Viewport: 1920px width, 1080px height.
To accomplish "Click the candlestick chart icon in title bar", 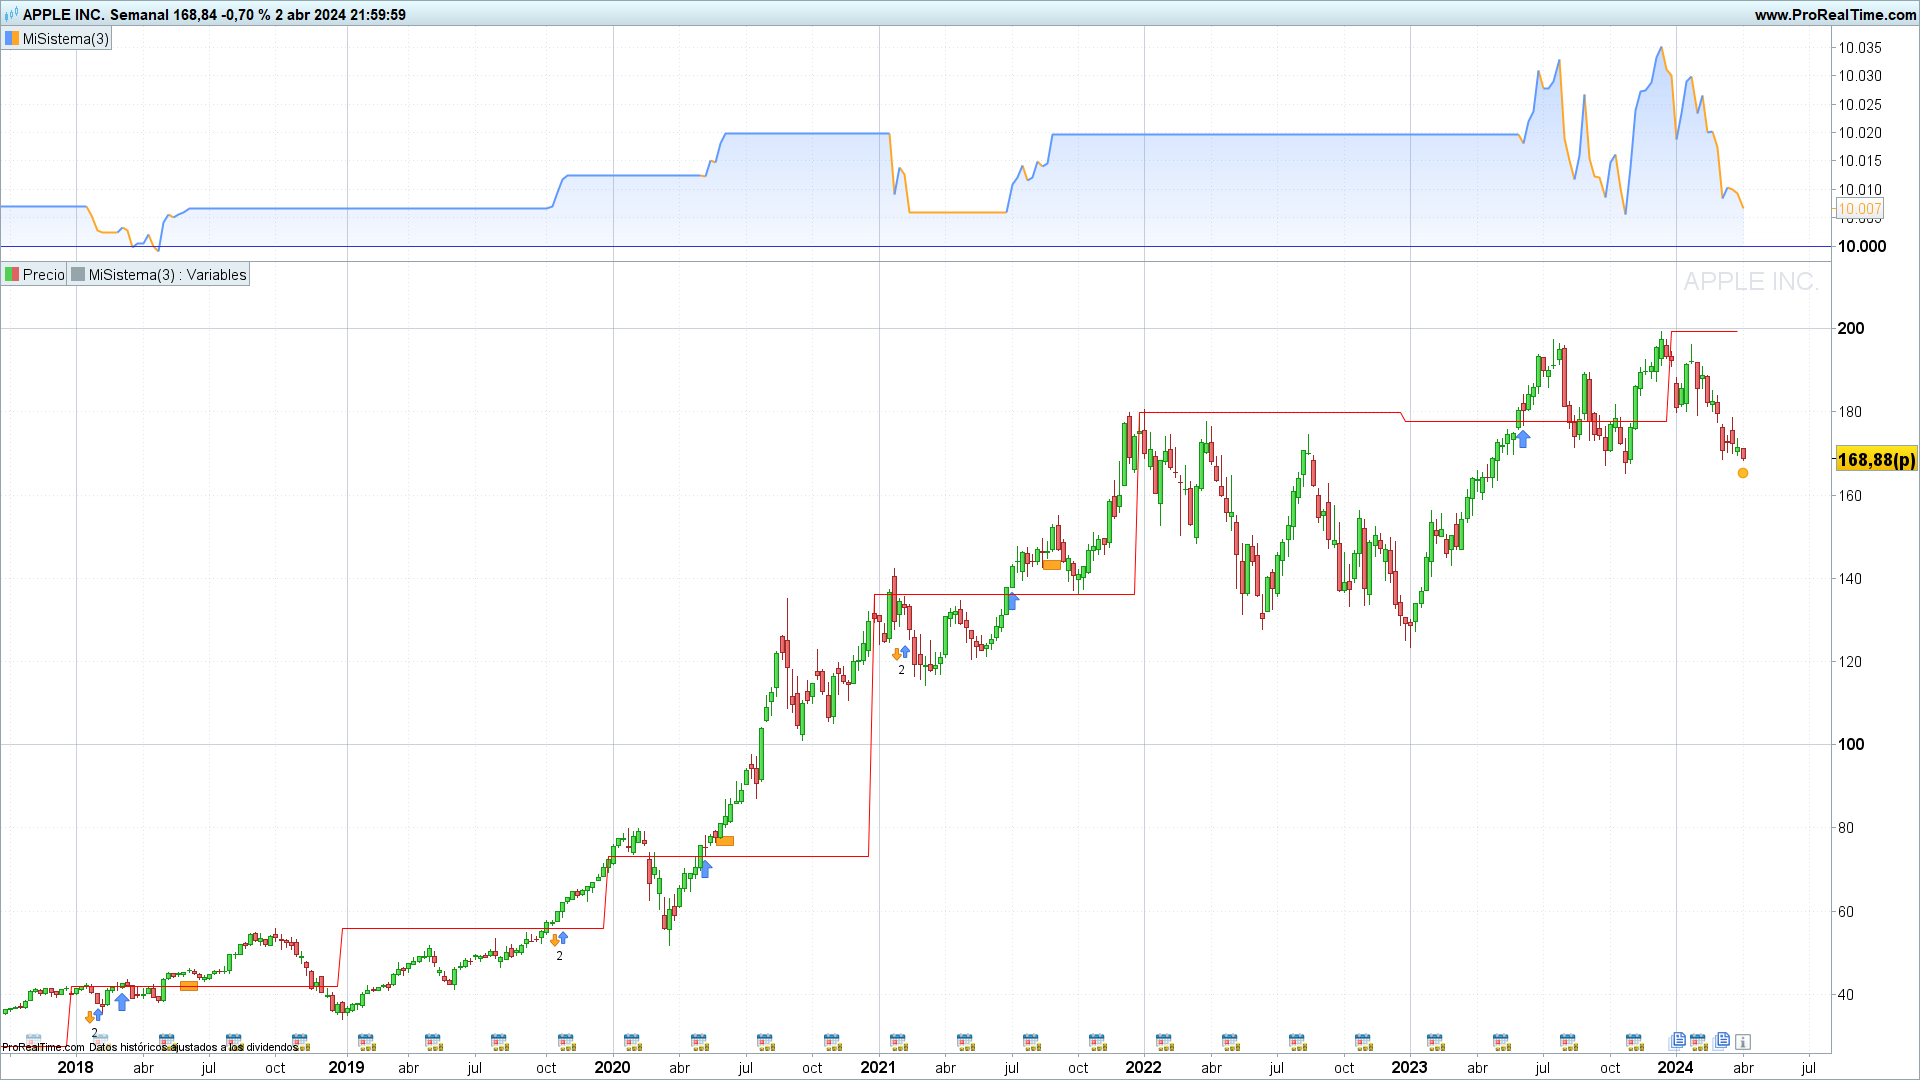I will pyautogui.click(x=11, y=15).
